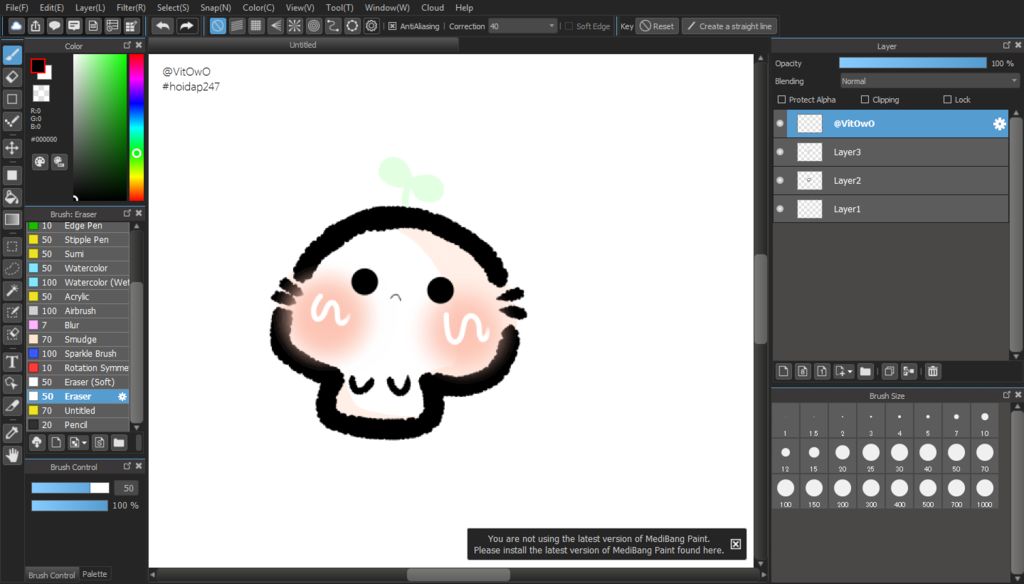The image size is (1024, 584).
Task: Open the File(F) menu
Action: pyautogui.click(x=17, y=8)
